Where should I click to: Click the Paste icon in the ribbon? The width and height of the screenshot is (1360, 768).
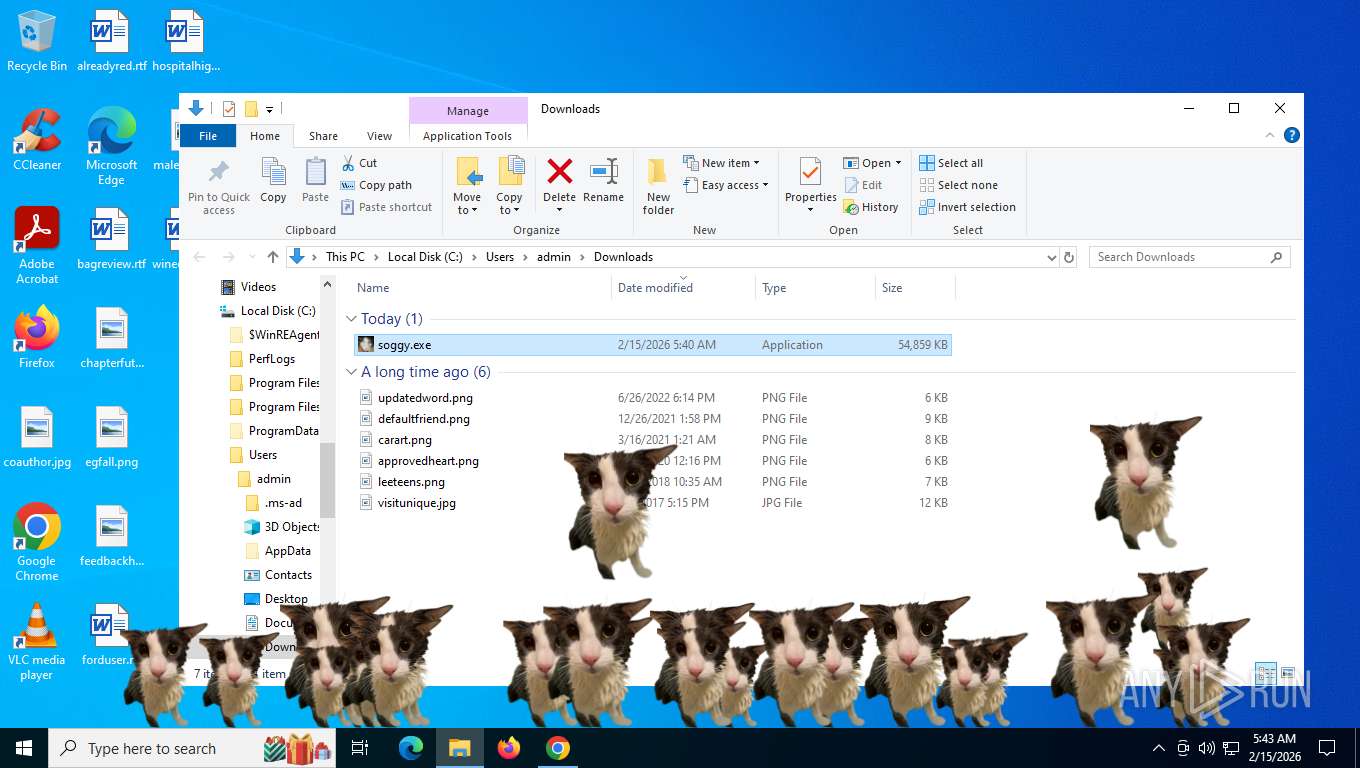[x=315, y=180]
